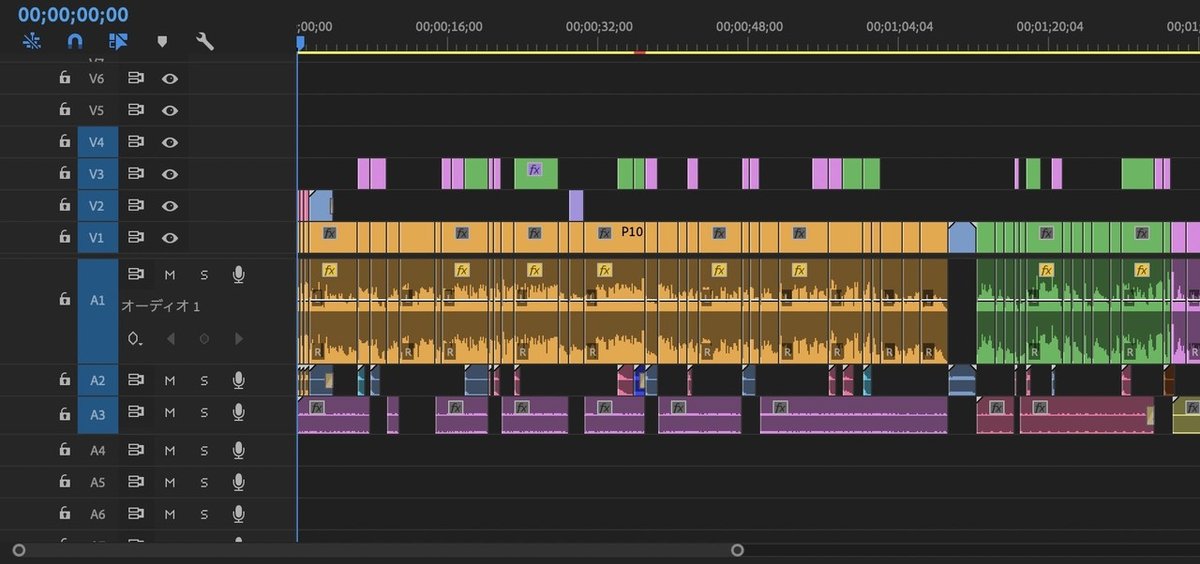The width and height of the screenshot is (1200, 564).
Task: Solo audio track A1
Action: [204, 274]
